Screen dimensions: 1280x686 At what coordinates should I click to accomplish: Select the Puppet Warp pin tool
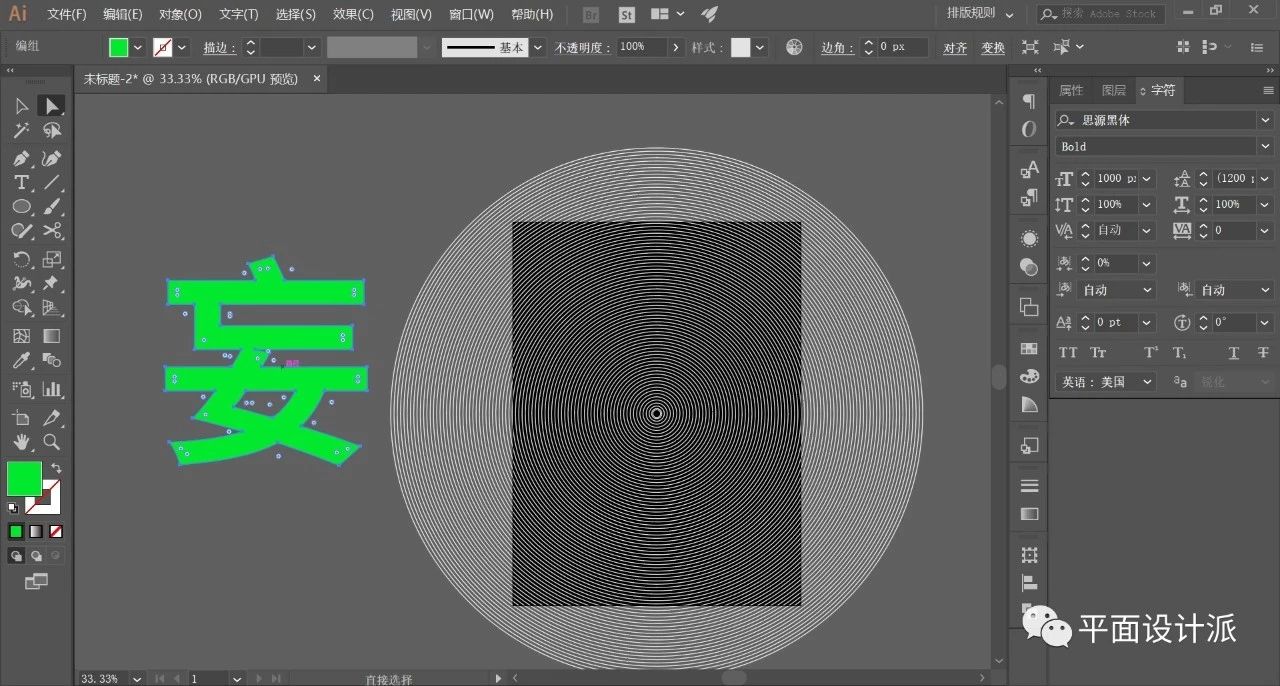52,283
